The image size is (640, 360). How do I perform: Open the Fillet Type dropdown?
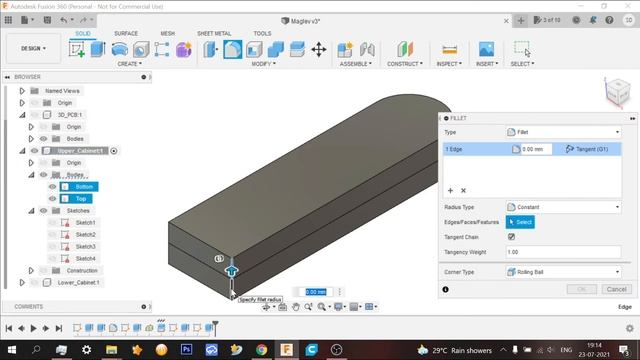pyautogui.click(x=563, y=132)
